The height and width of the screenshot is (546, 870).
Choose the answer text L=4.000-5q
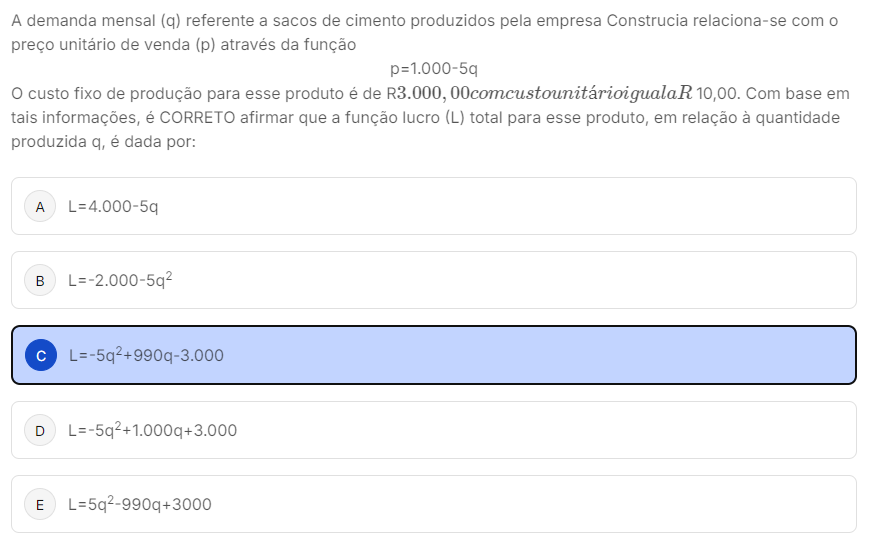coord(113,207)
